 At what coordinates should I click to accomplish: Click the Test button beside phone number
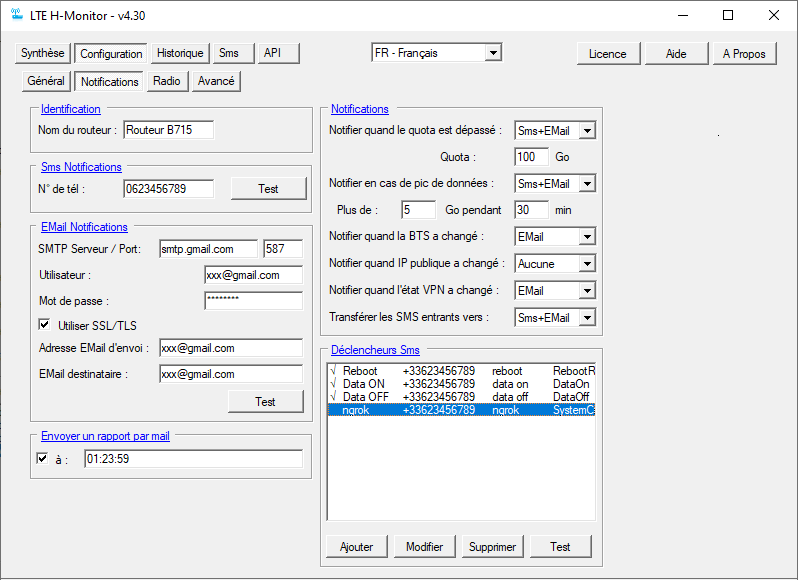coord(268,189)
